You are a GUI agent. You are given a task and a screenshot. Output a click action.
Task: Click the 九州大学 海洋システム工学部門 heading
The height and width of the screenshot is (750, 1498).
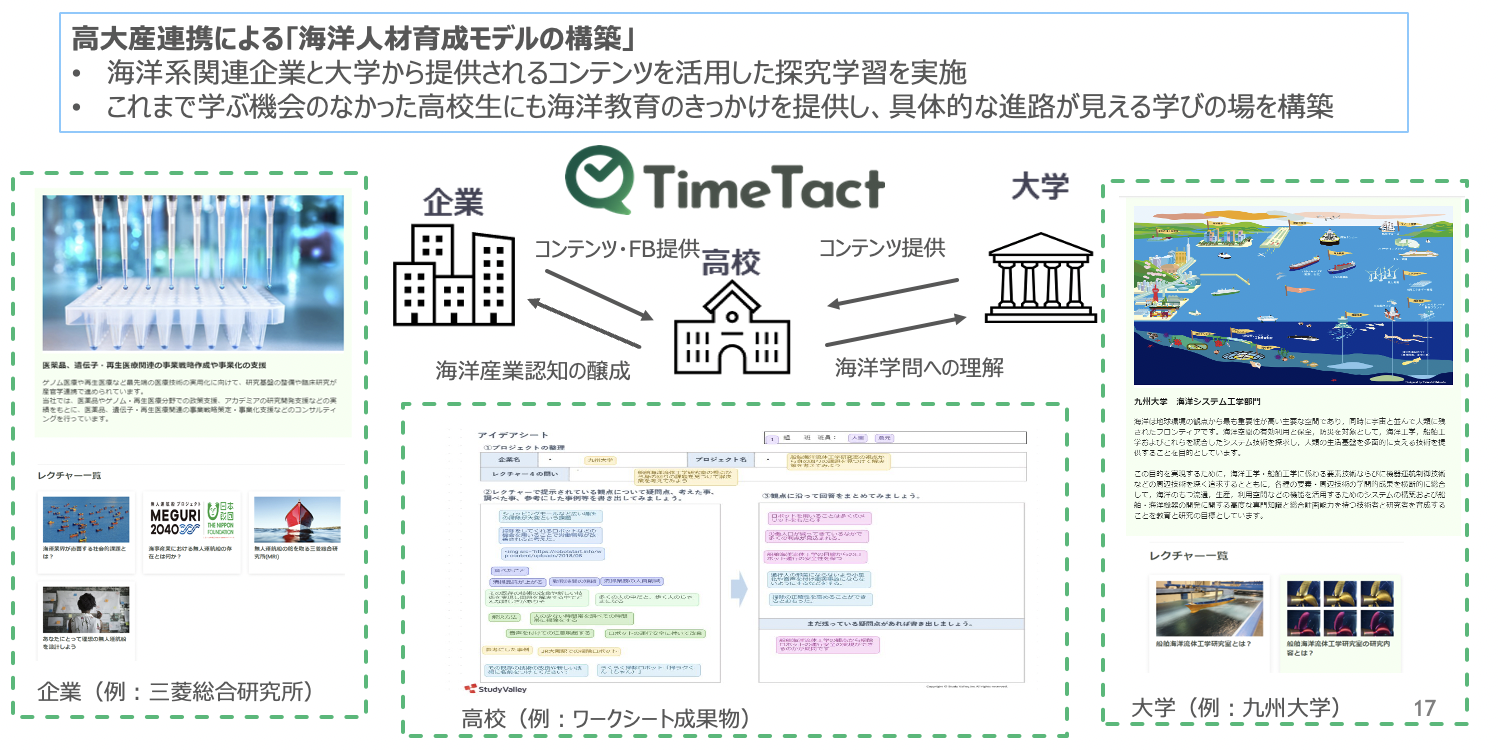click(1198, 400)
